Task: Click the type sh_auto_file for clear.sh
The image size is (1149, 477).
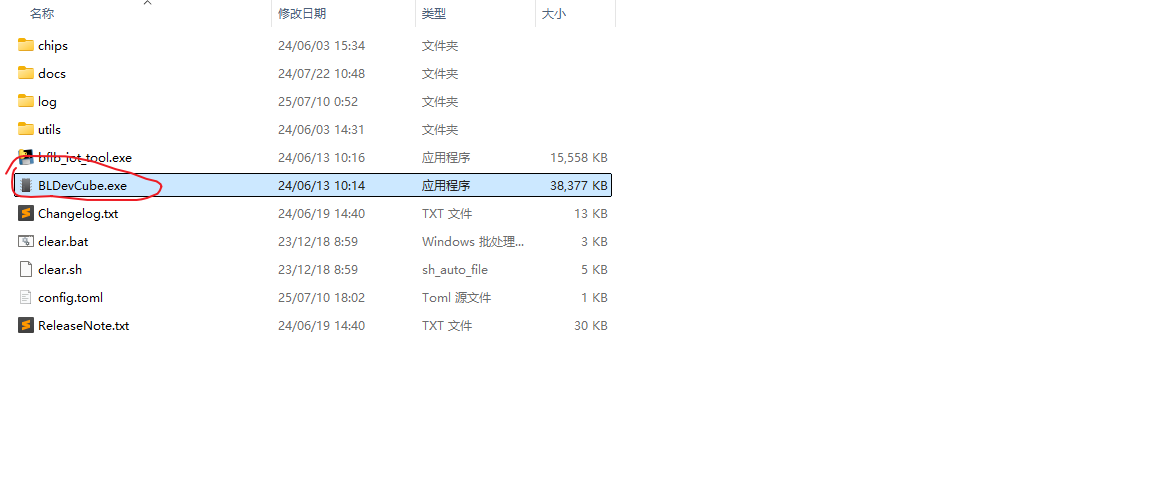Action: pos(454,270)
